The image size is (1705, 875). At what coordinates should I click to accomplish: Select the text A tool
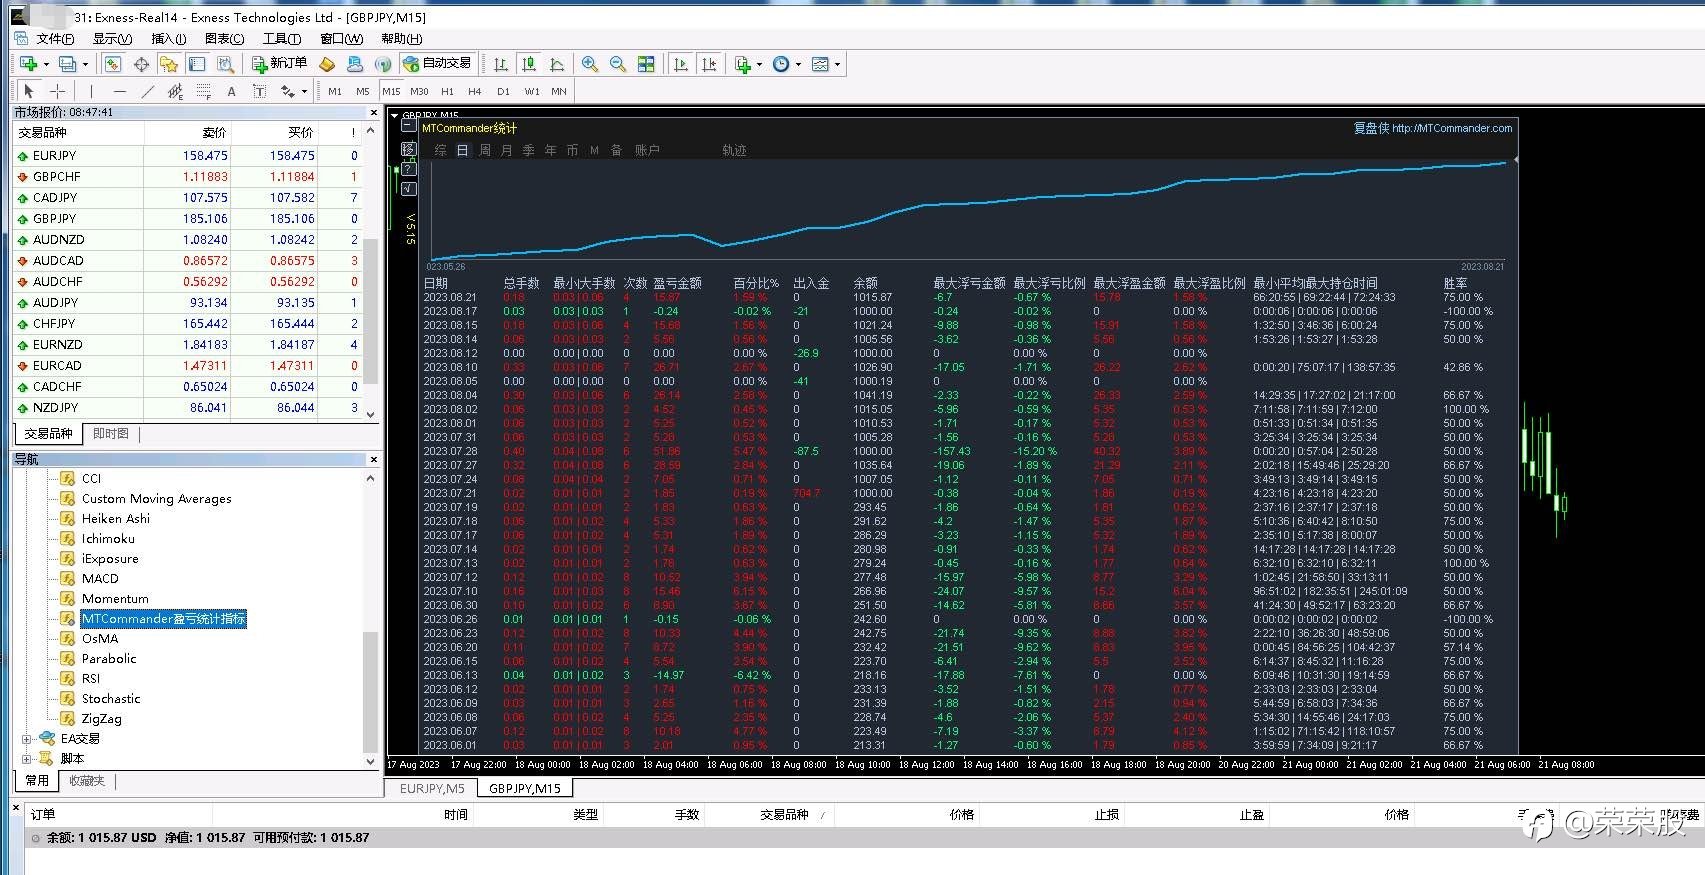[231, 91]
